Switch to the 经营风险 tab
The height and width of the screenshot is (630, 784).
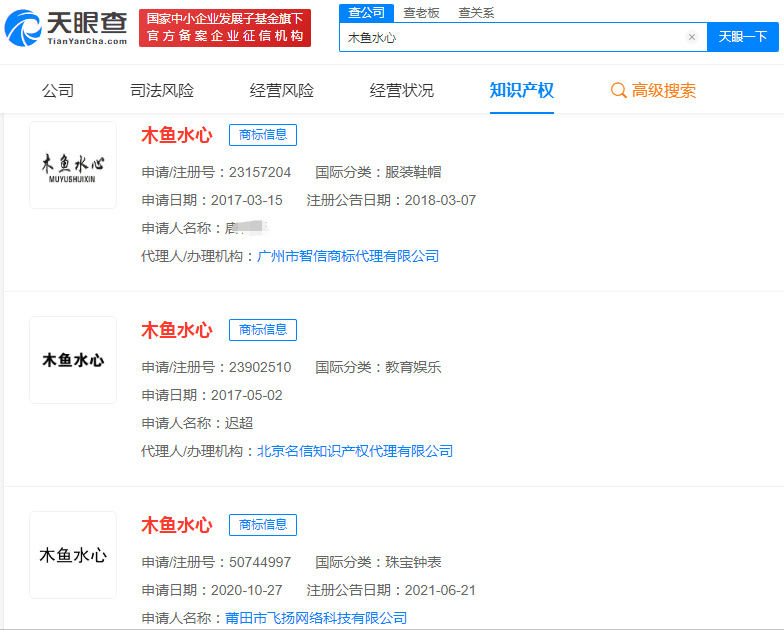coord(282,90)
